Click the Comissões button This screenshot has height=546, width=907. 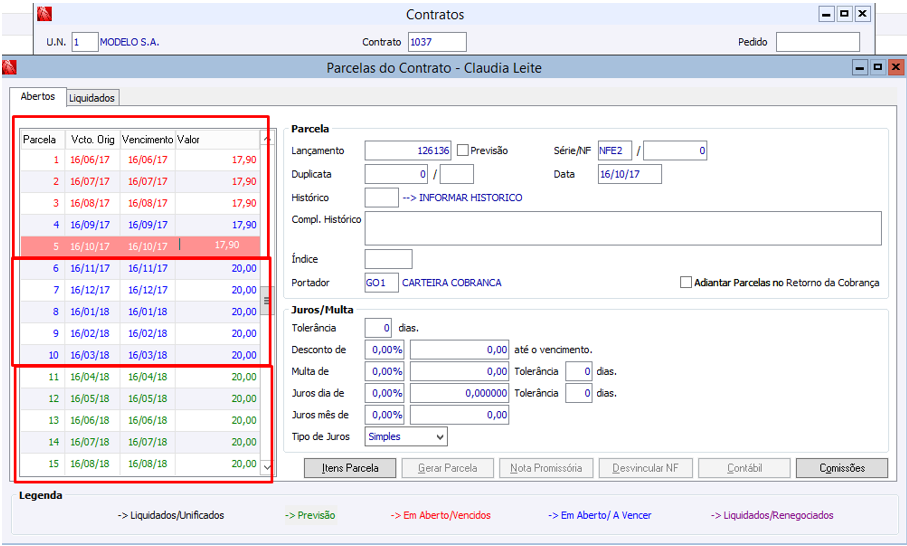click(842, 468)
